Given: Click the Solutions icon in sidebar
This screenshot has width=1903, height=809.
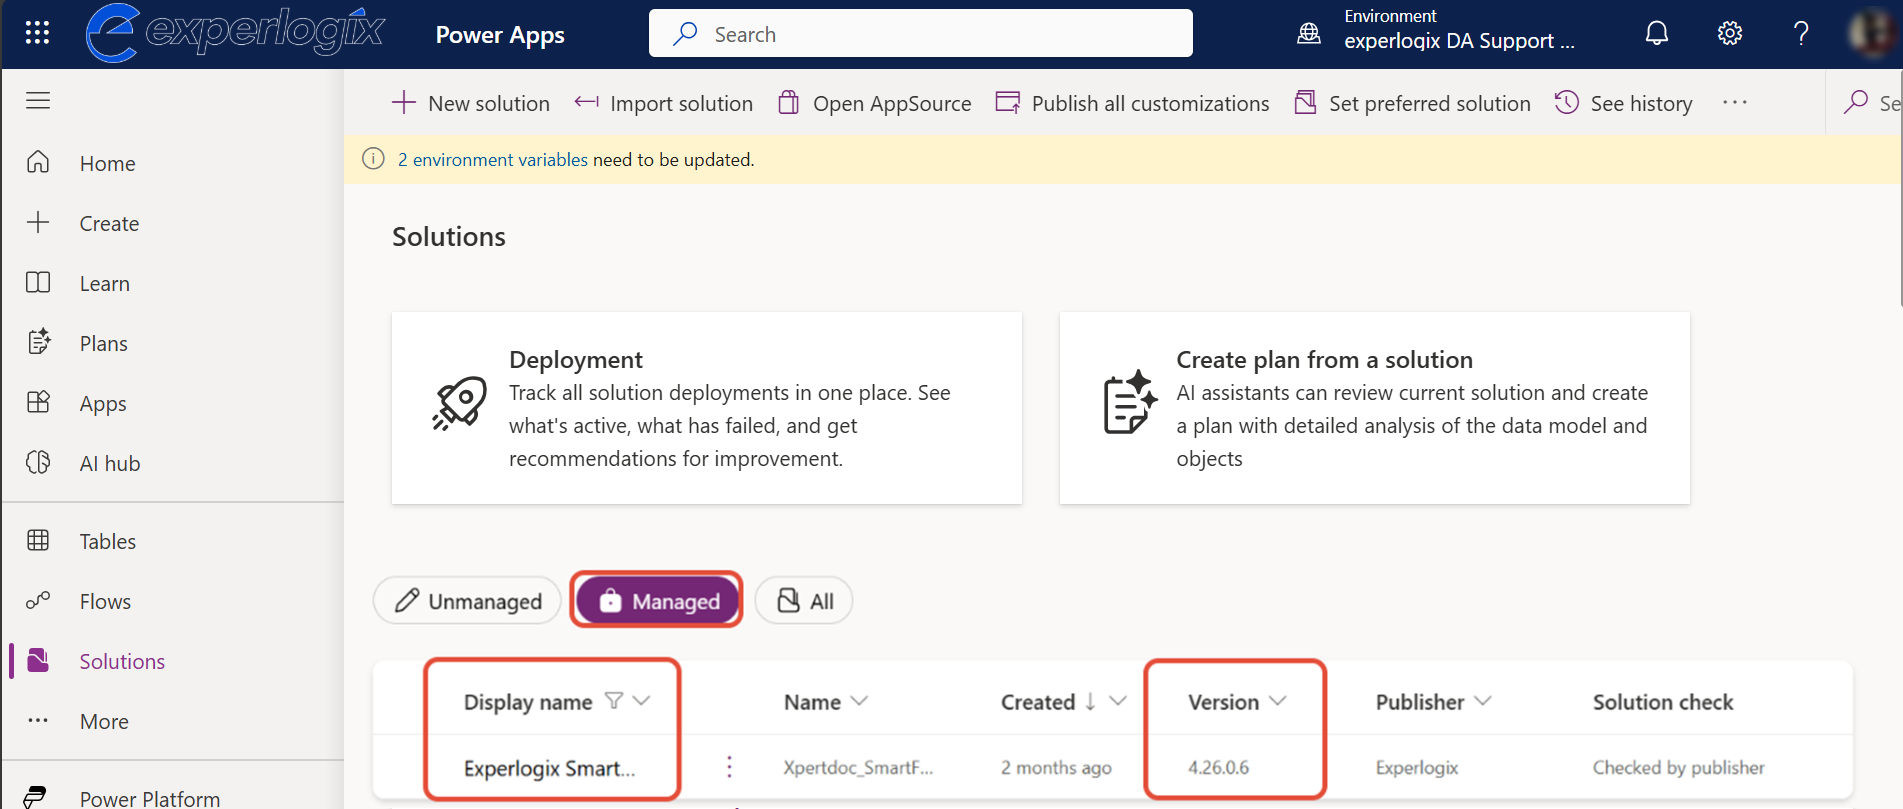Looking at the screenshot, I should point(38,660).
